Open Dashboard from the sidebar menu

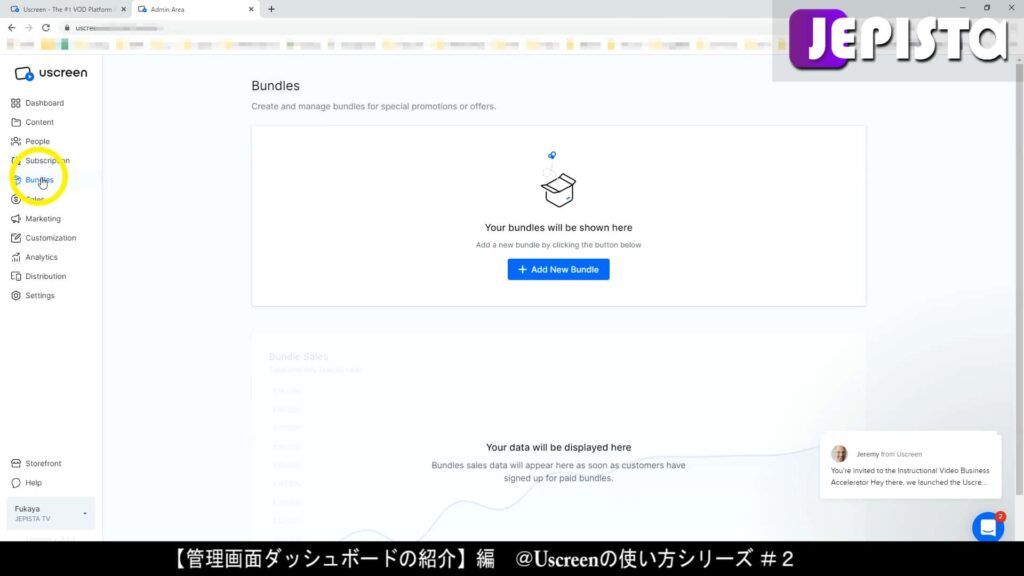coord(44,103)
